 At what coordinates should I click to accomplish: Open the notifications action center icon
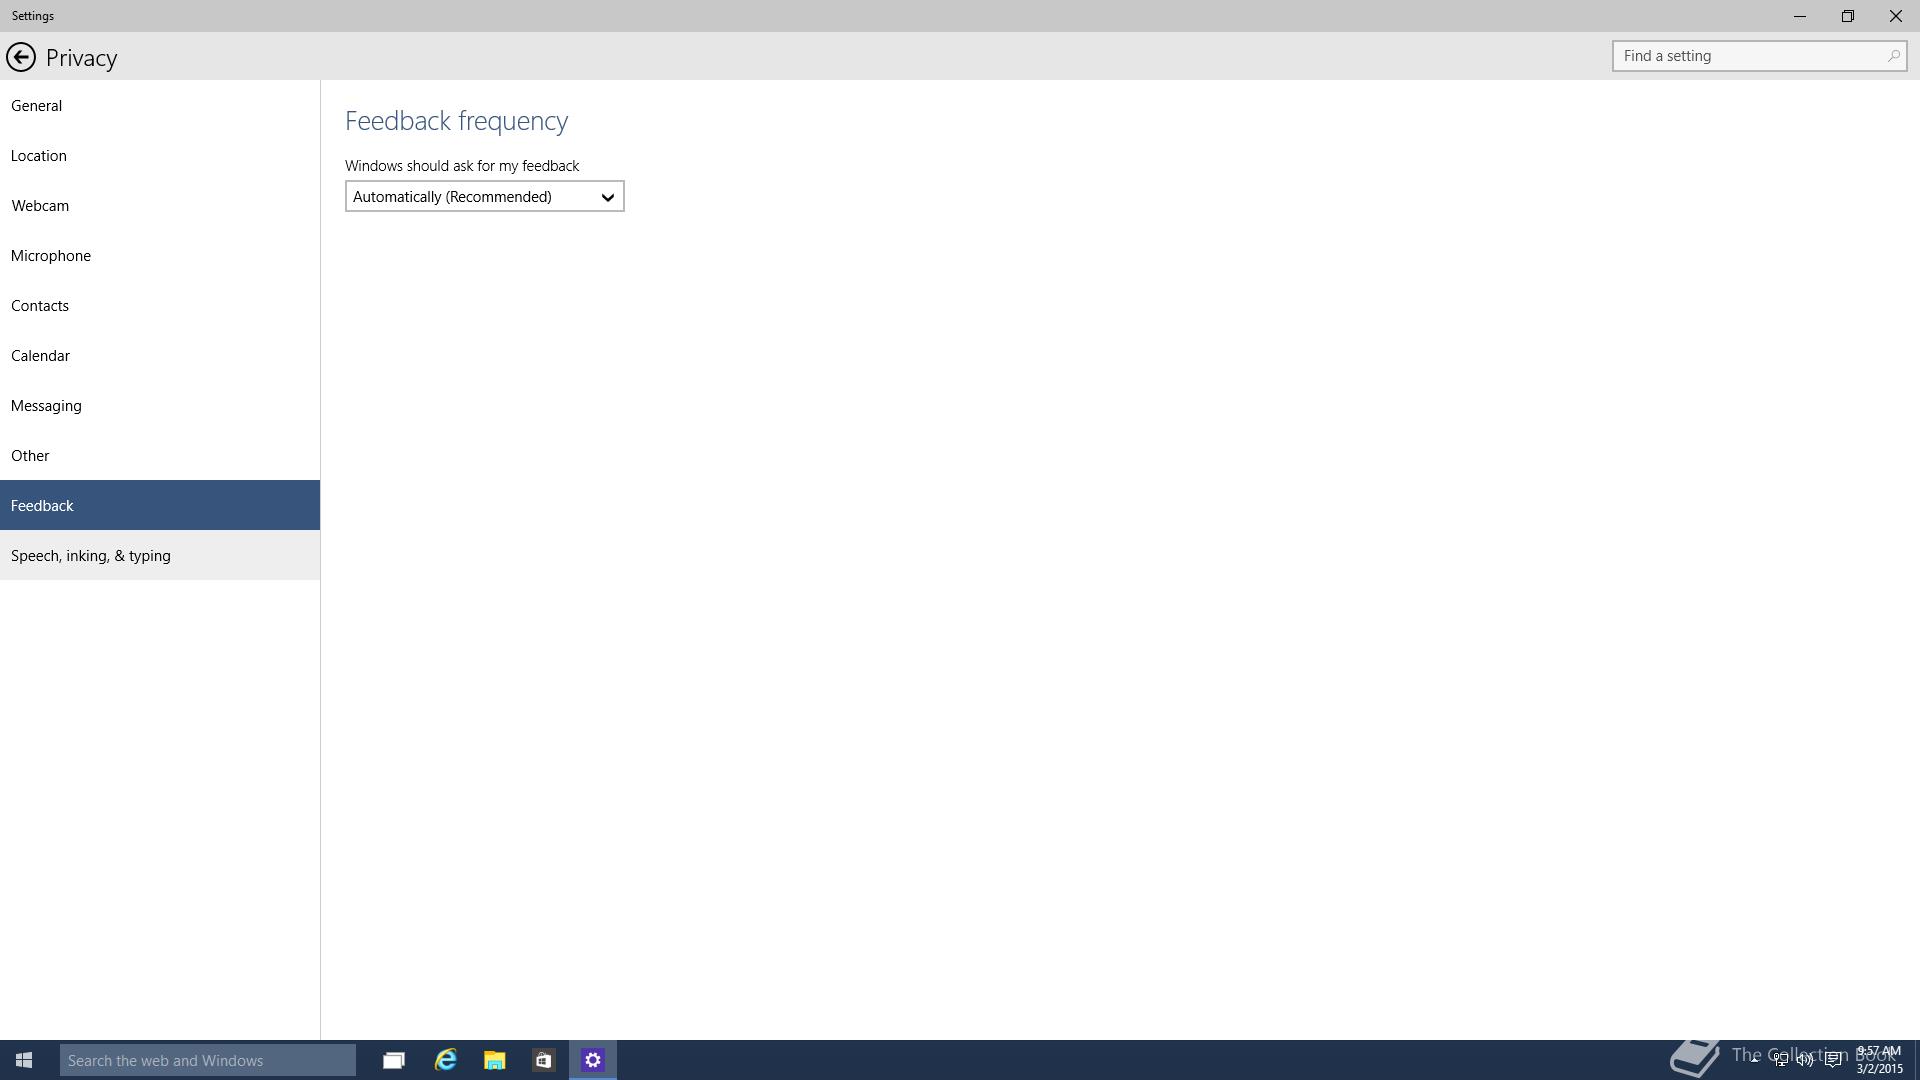click(x=1833, y=1060)
